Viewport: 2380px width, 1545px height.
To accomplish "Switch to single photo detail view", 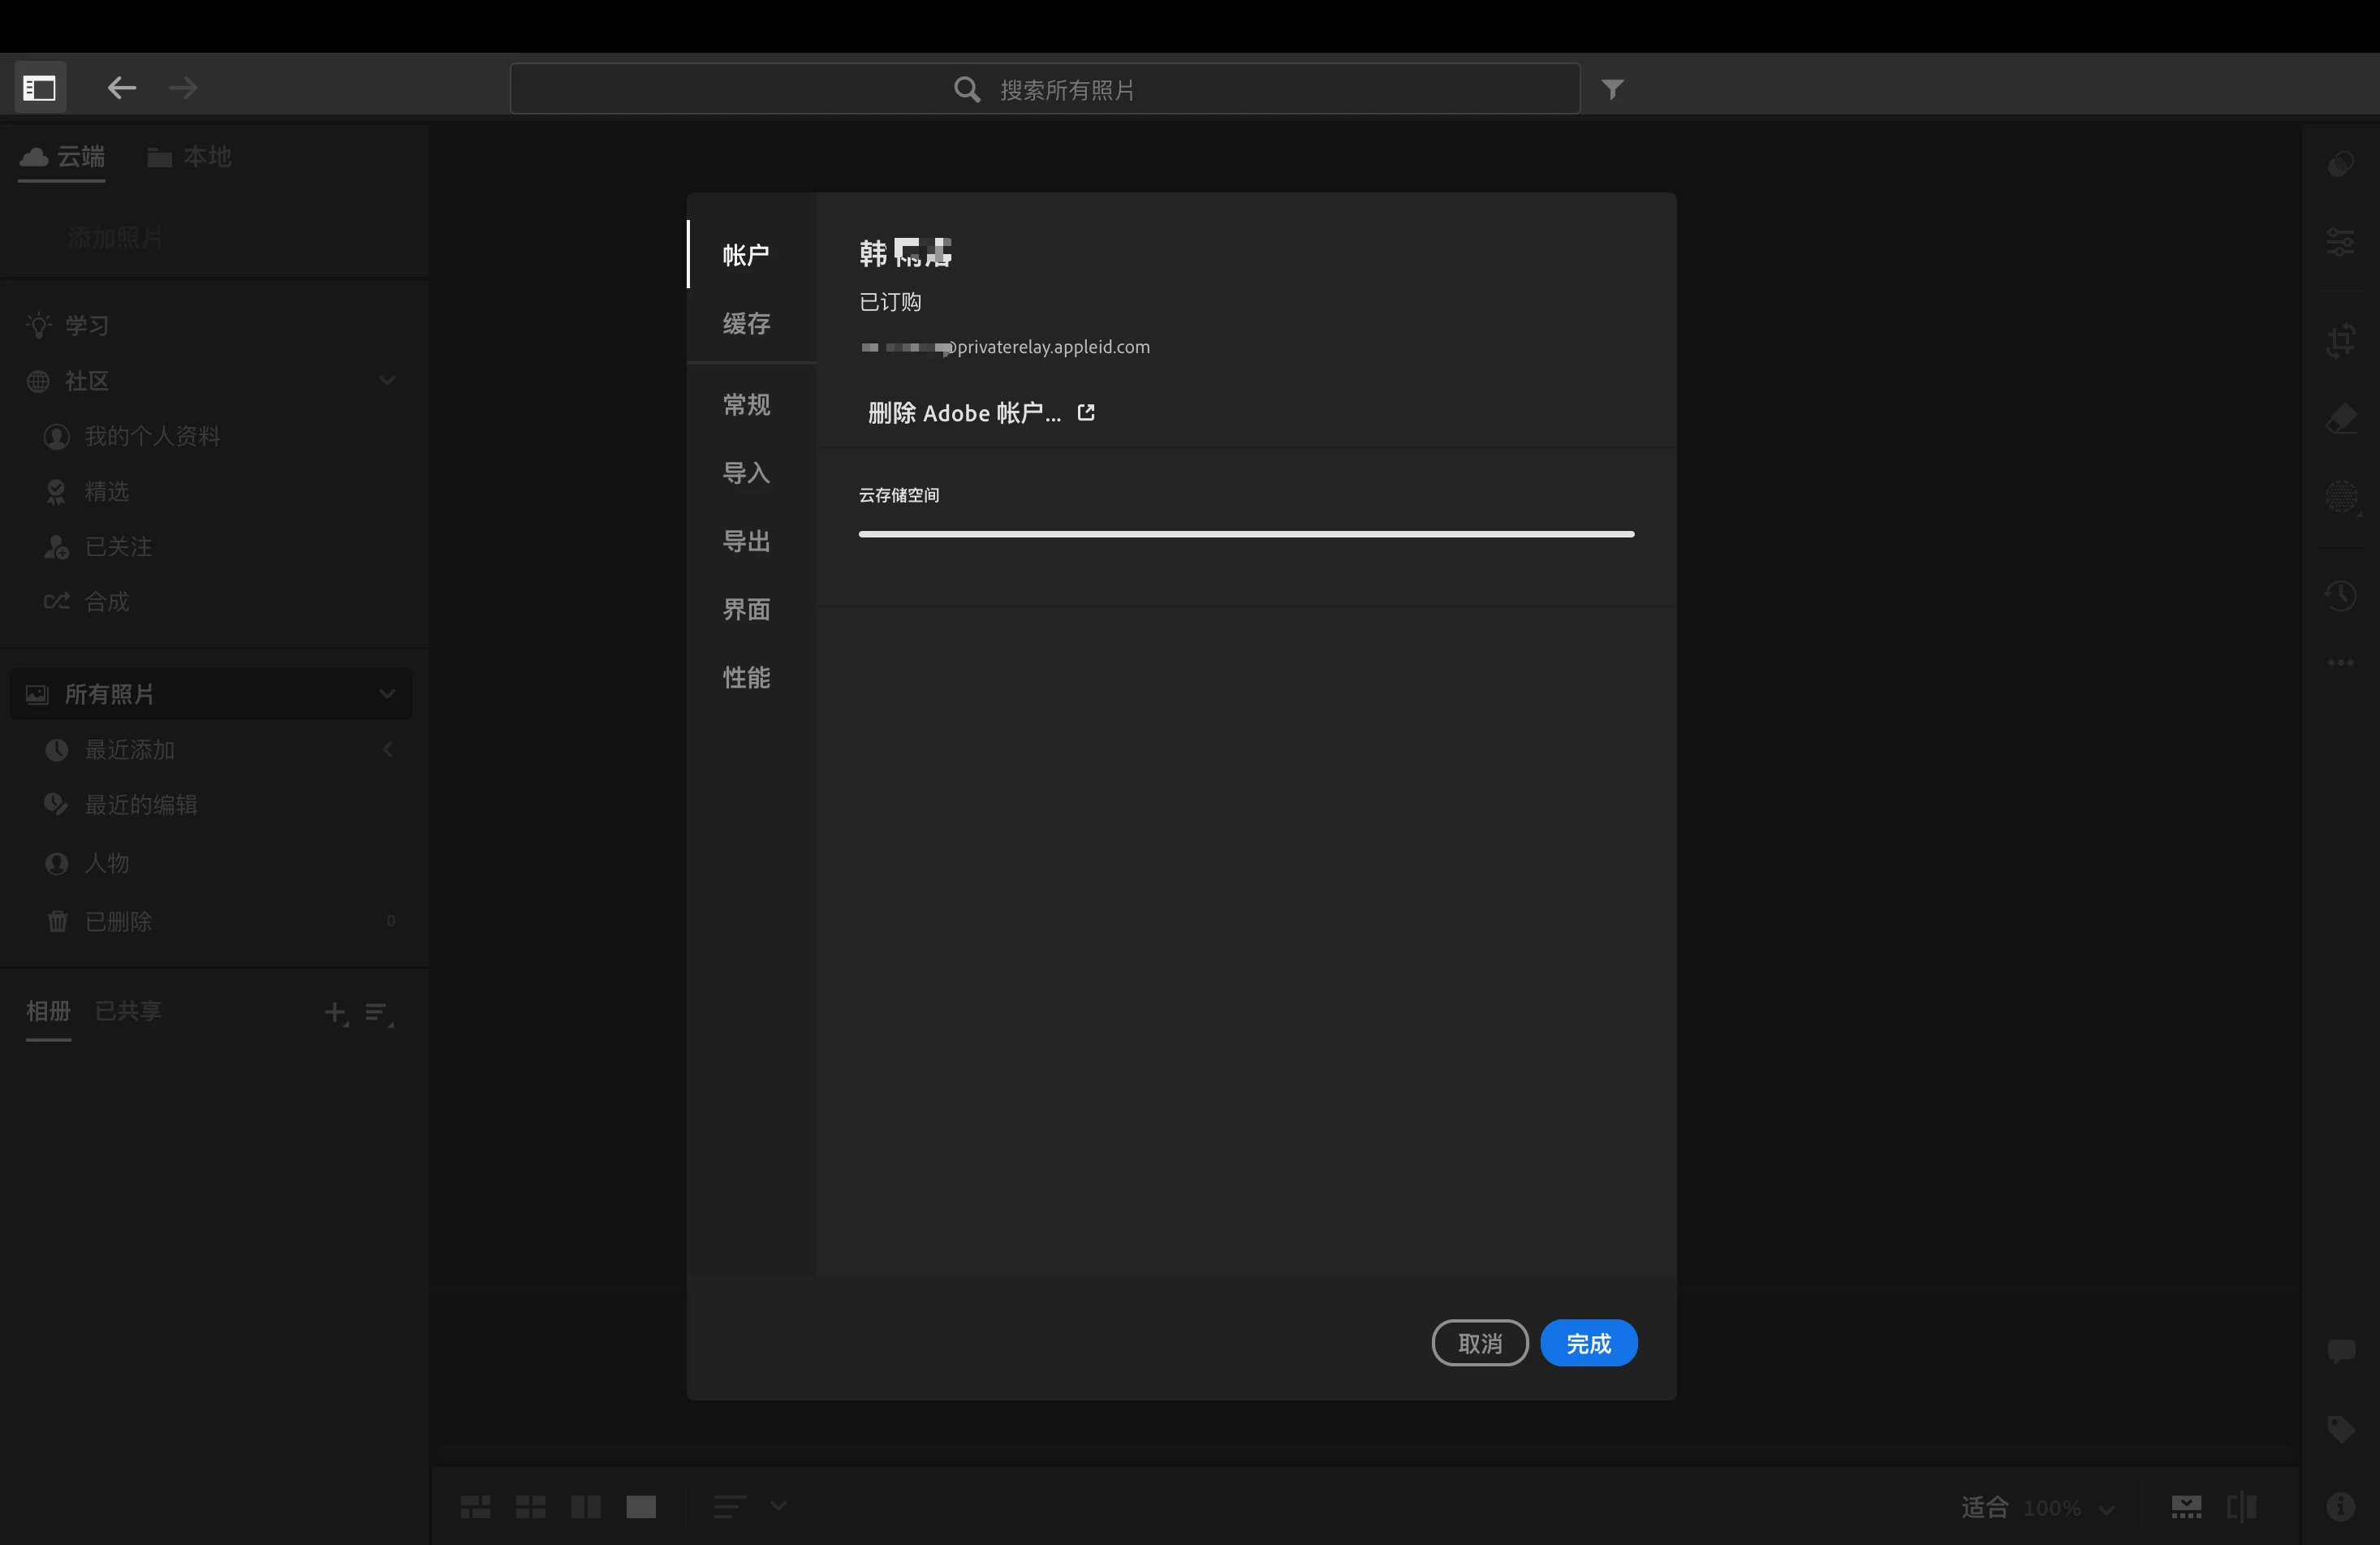I will tap(641, 1506).
